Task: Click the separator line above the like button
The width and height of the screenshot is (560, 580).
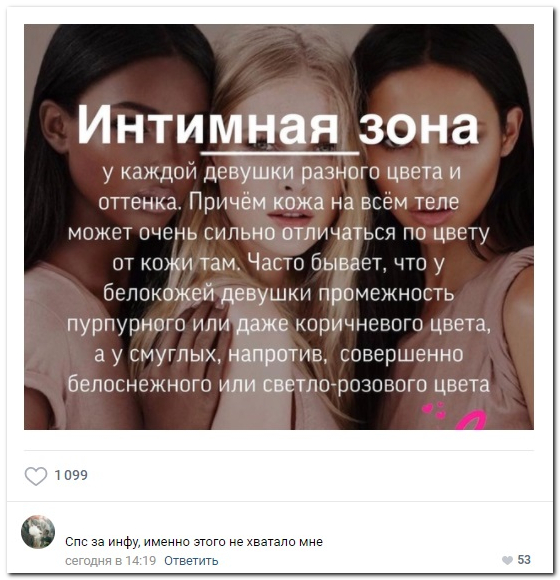Action: point(279,451)
